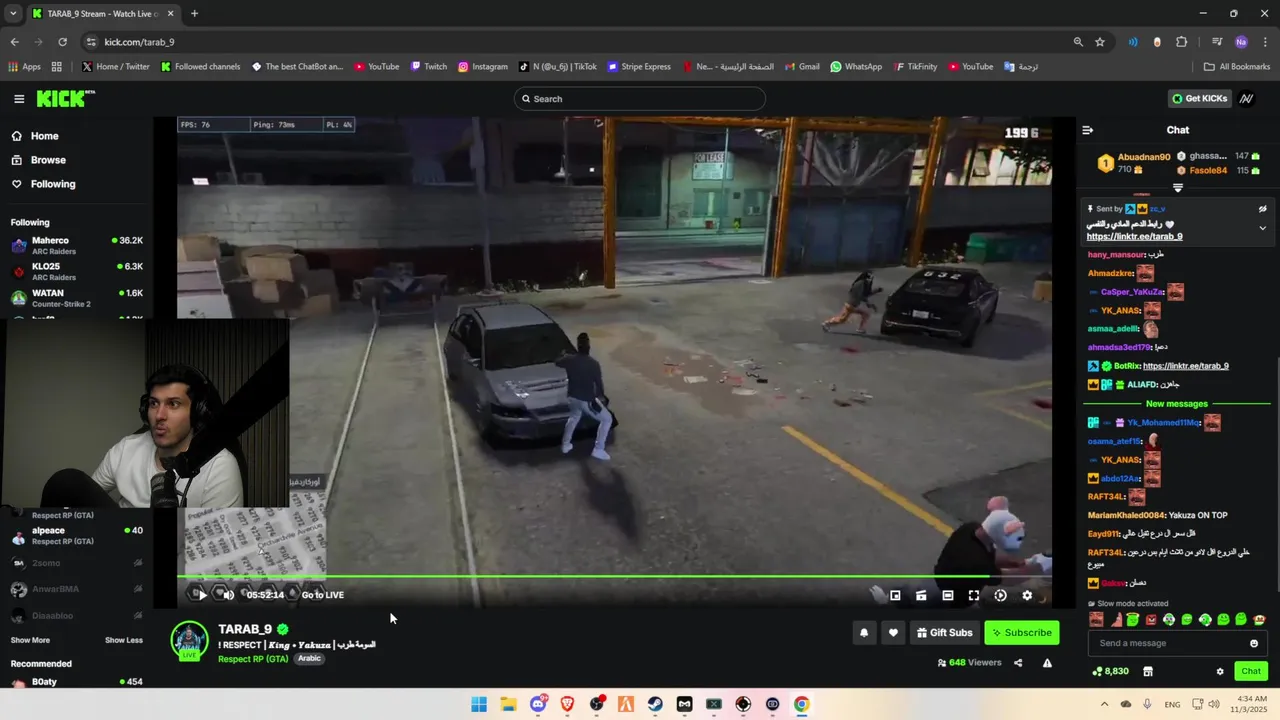This screenshot has width=1280, height=720.
Task: Open the linktr.ee/tarab_9 pinned link
Action: [1134, 237]
